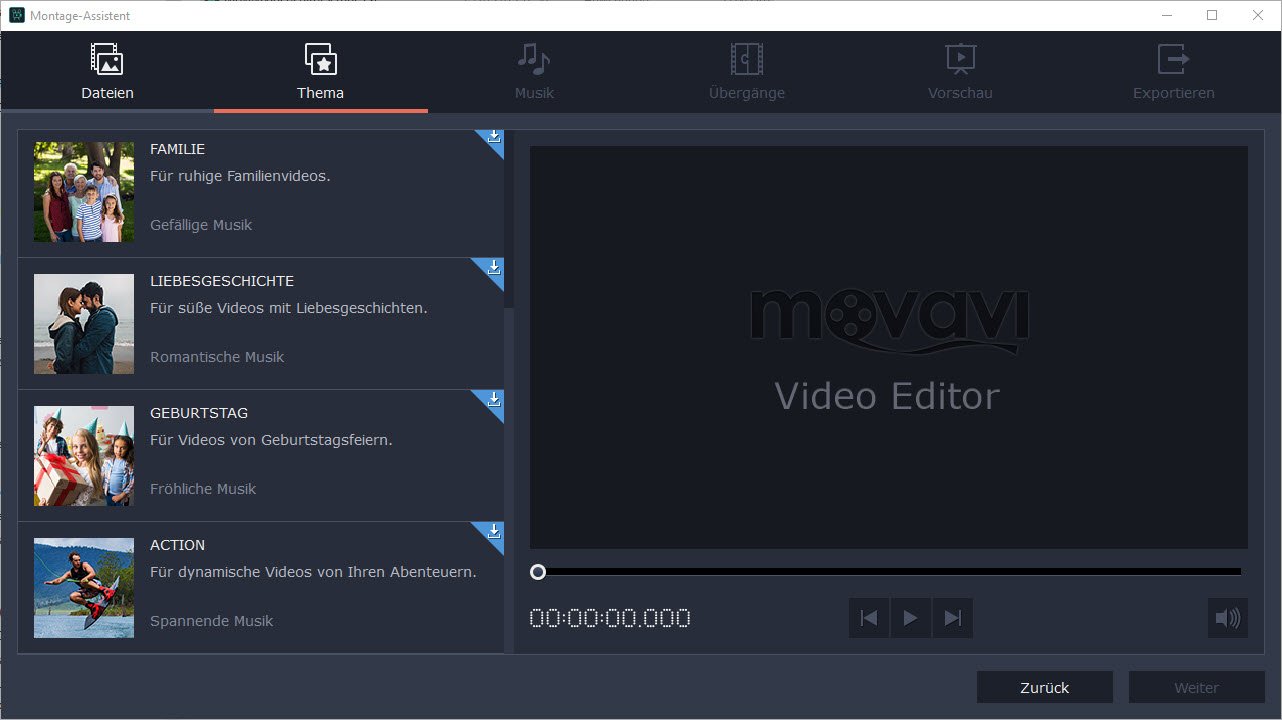Image resolution: width=1282 pixels, height=720 pixels.
Task: Select the Vorschau tab
Action: pyautogui.click(x=960, y=71)
